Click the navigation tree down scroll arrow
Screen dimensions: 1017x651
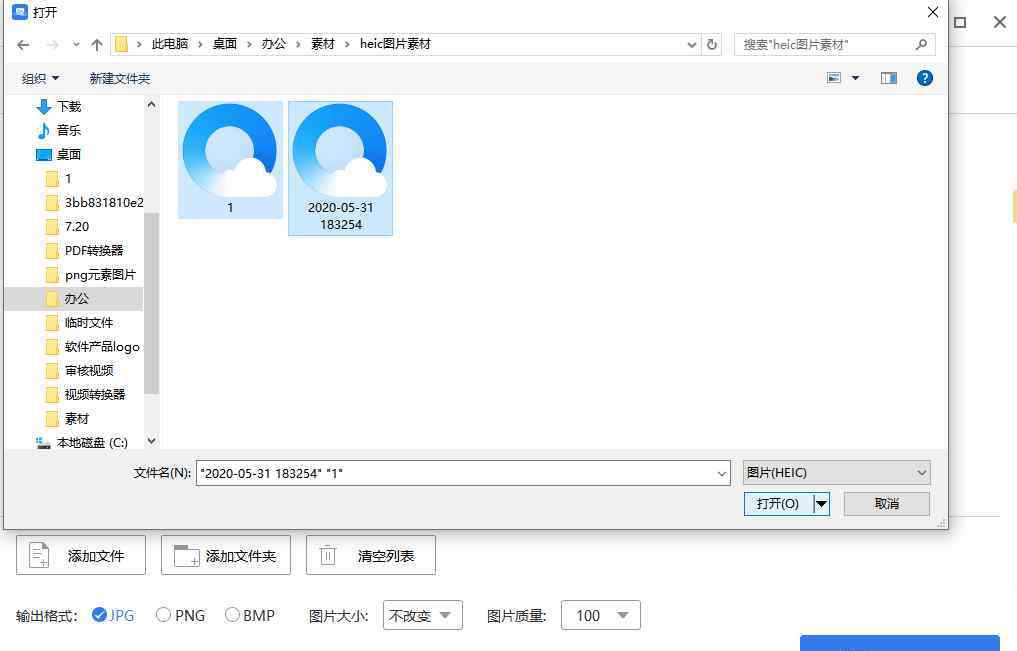pos(151,441)
